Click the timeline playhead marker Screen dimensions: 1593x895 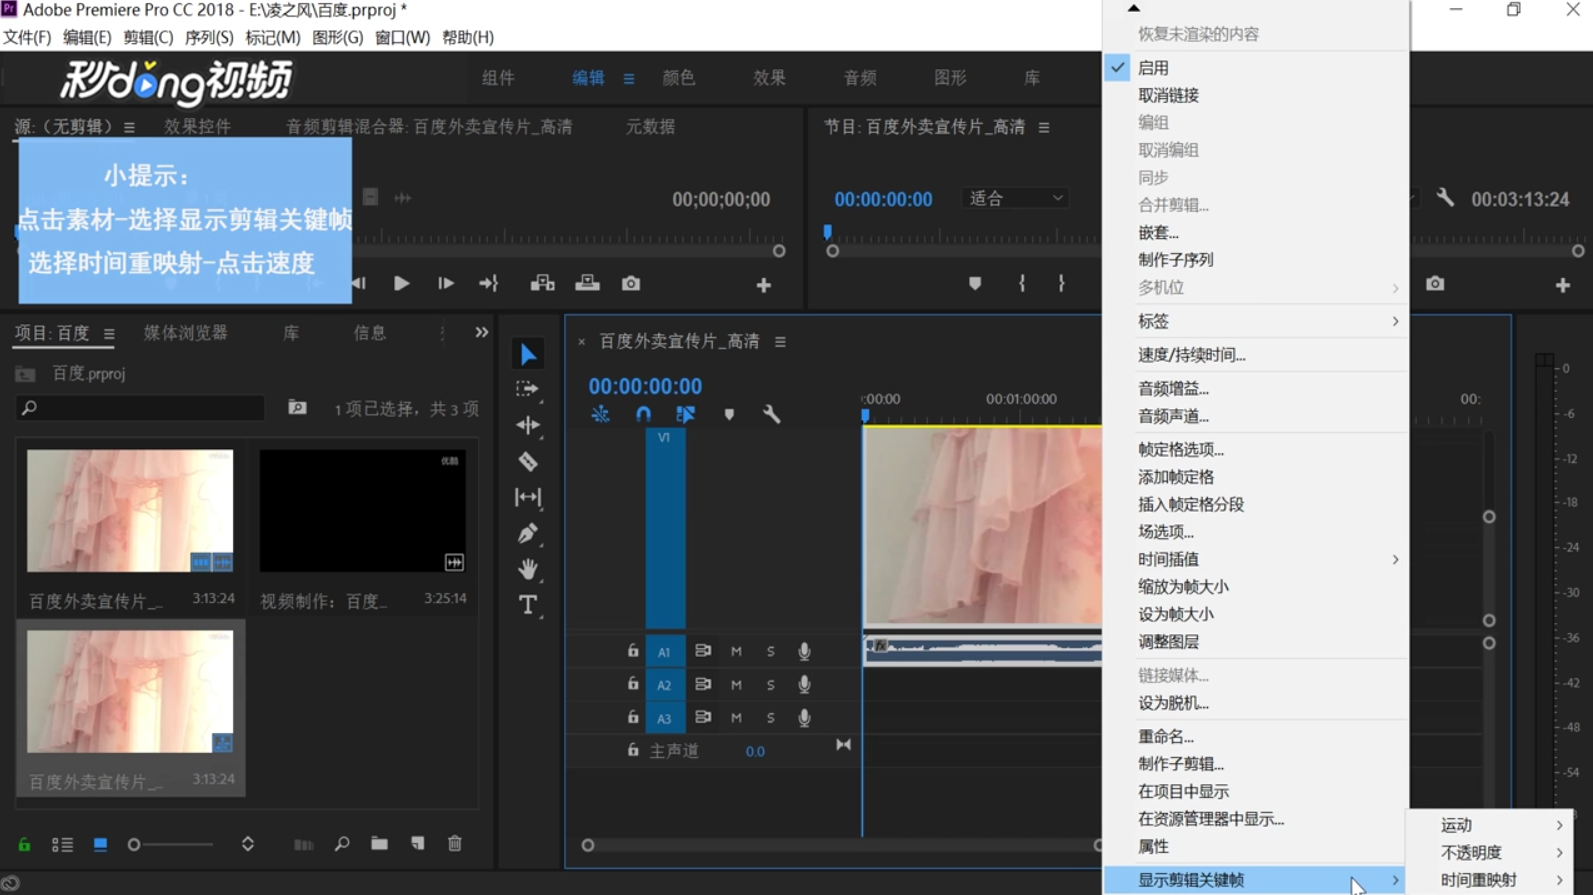pos(865,413)
